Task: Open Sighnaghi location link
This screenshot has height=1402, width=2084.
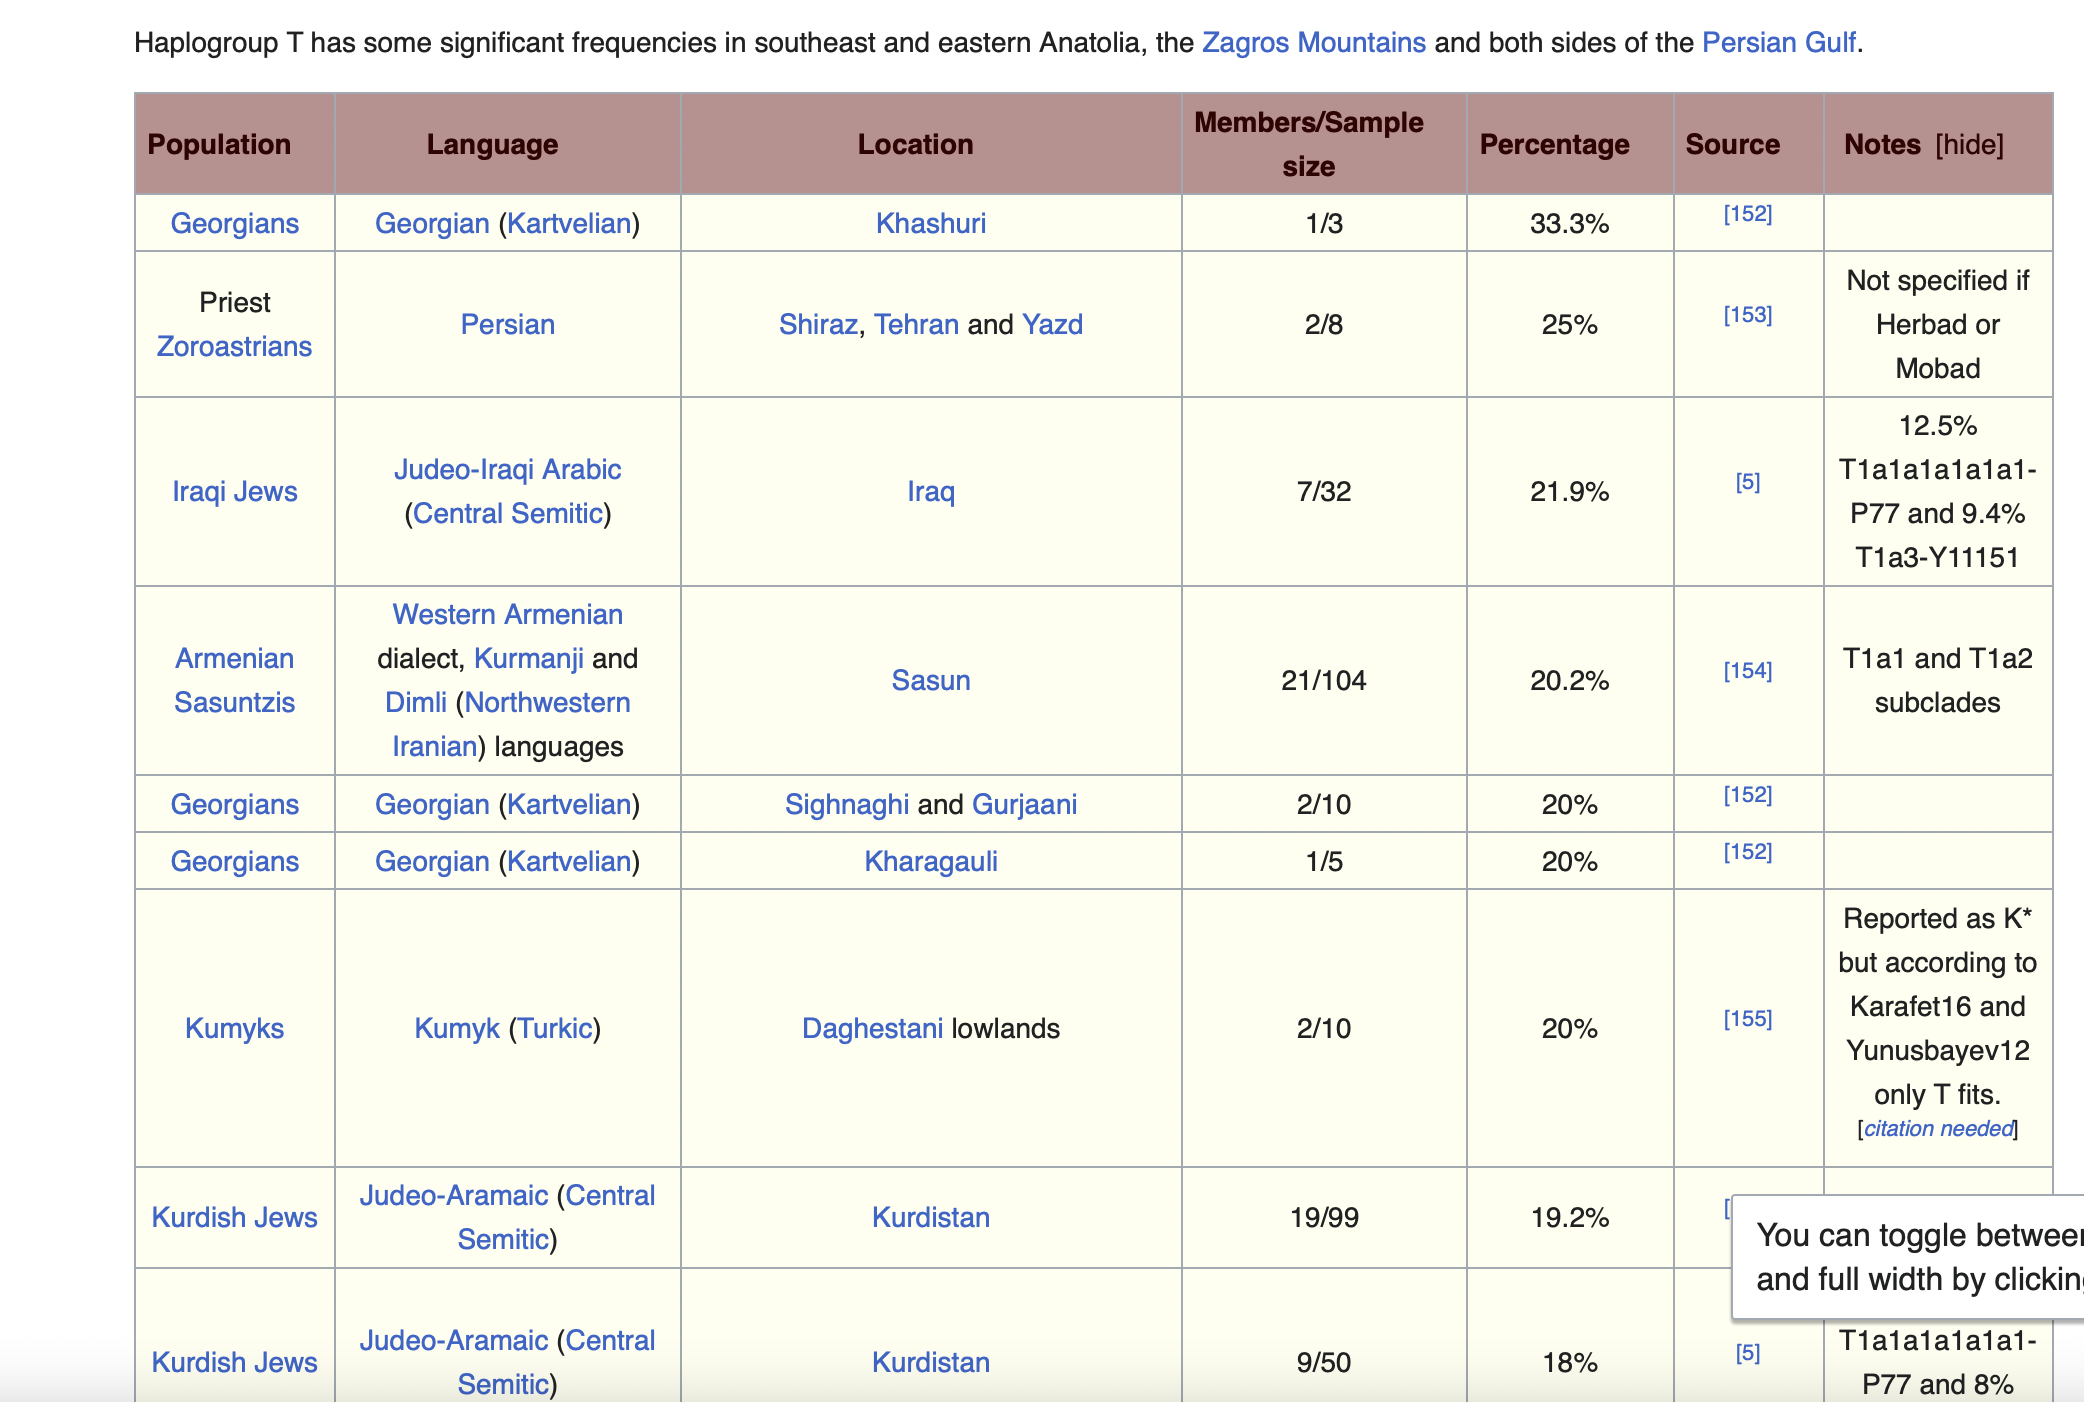Action: click(x=846, y=804)
